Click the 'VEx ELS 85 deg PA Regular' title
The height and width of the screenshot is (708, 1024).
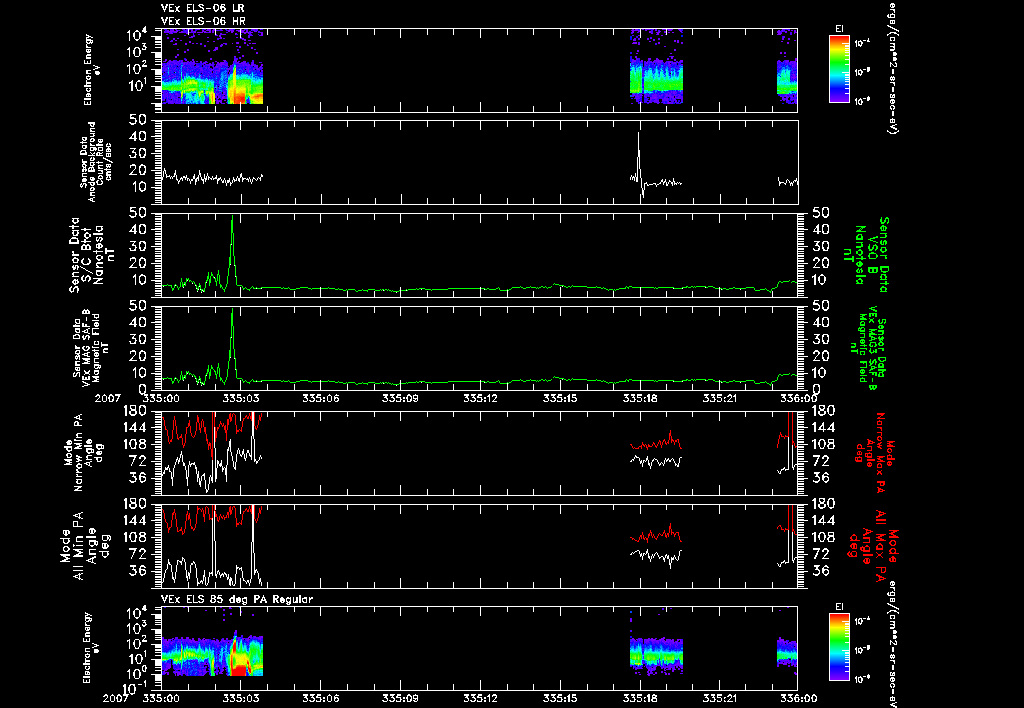click(237, 599)
